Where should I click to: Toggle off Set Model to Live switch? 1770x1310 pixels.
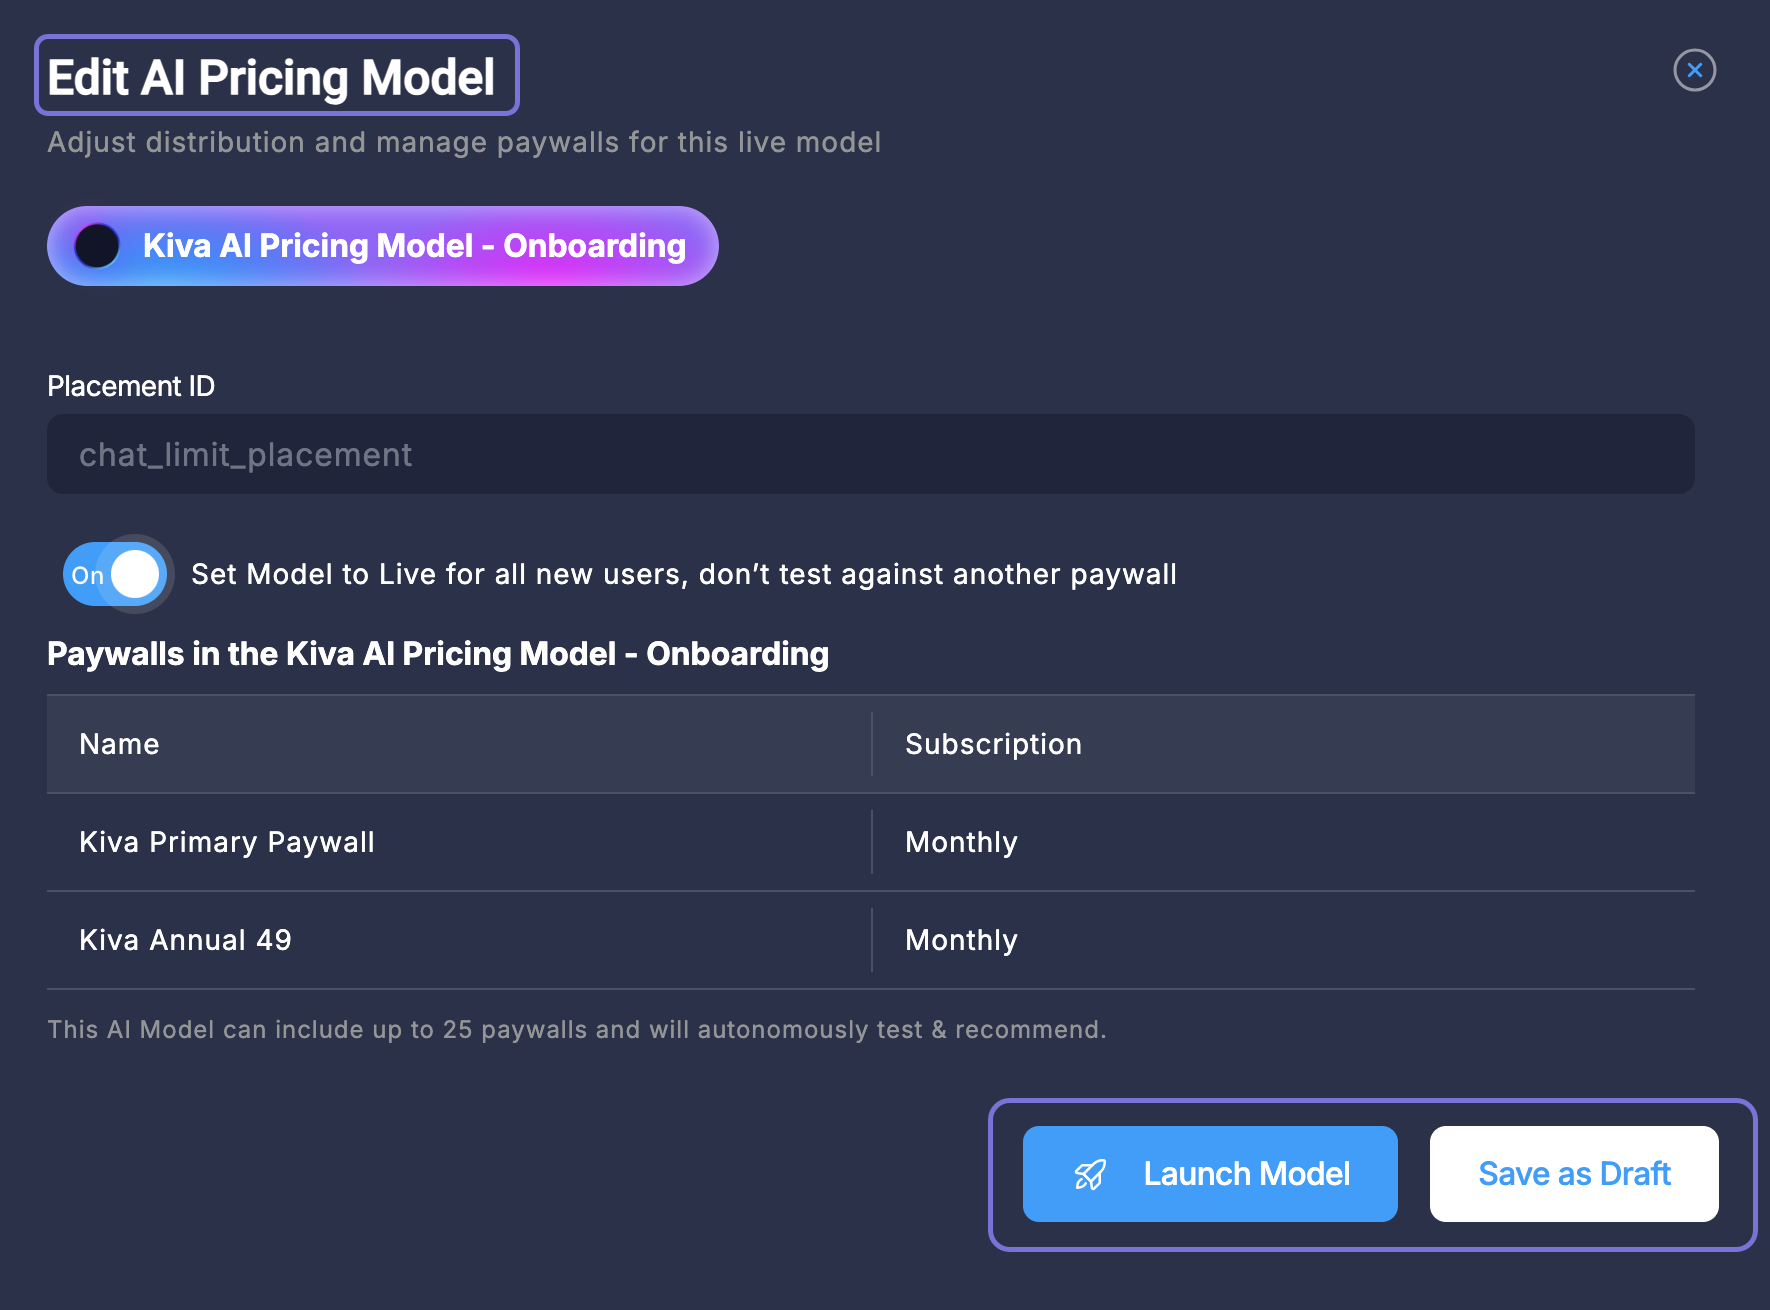click(116, 574)
